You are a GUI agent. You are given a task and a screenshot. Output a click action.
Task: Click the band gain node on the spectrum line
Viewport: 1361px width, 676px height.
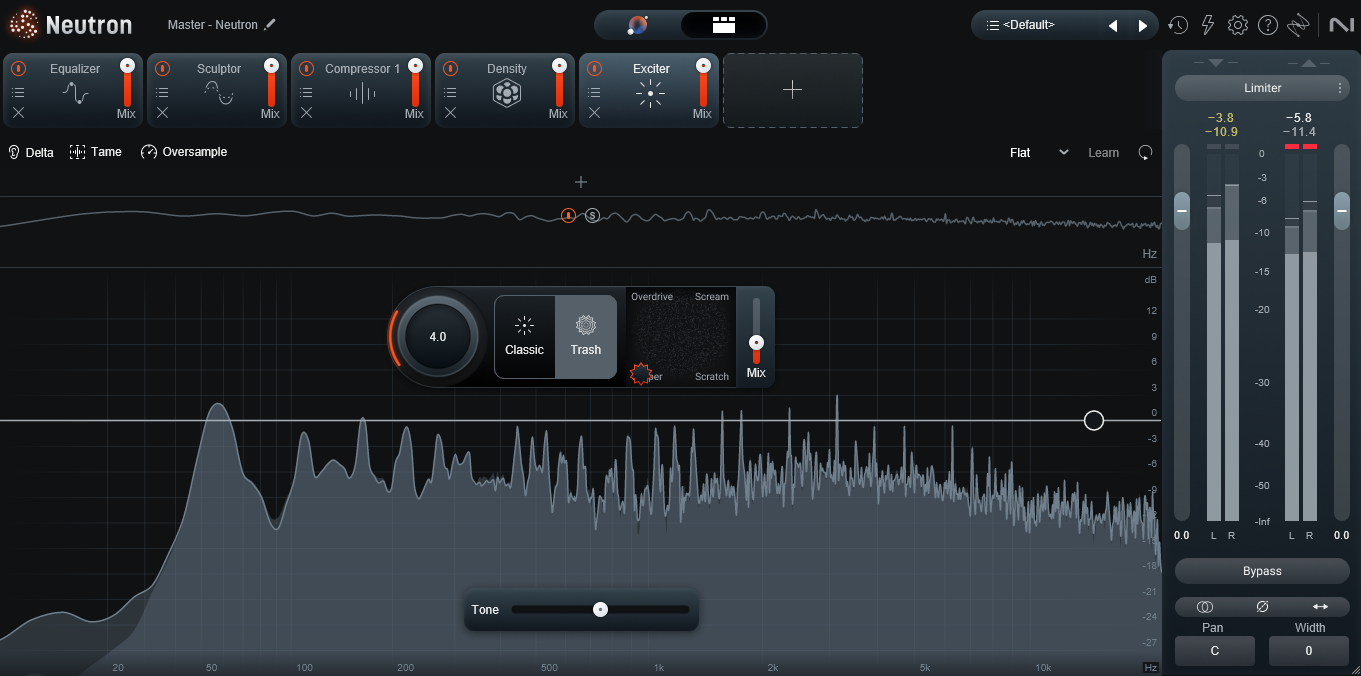(1094, 420)
